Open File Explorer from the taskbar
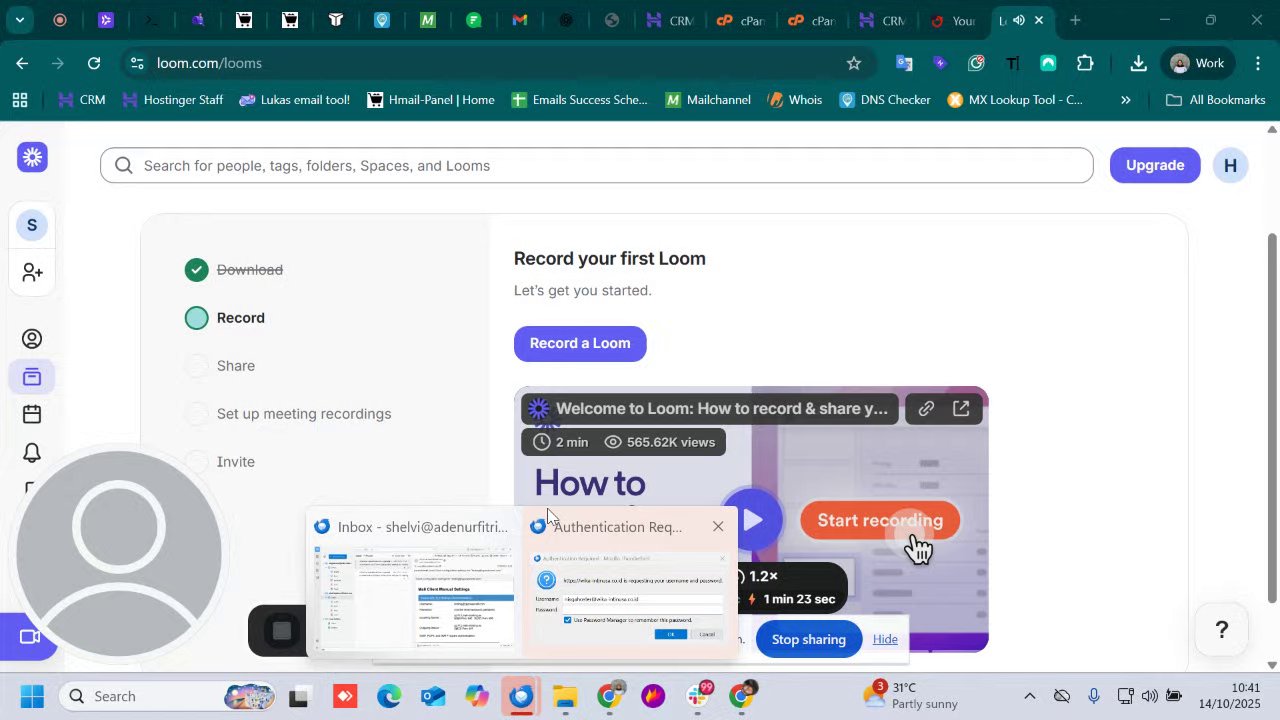Screen dimensions: 1280x720 click(565, 696)
